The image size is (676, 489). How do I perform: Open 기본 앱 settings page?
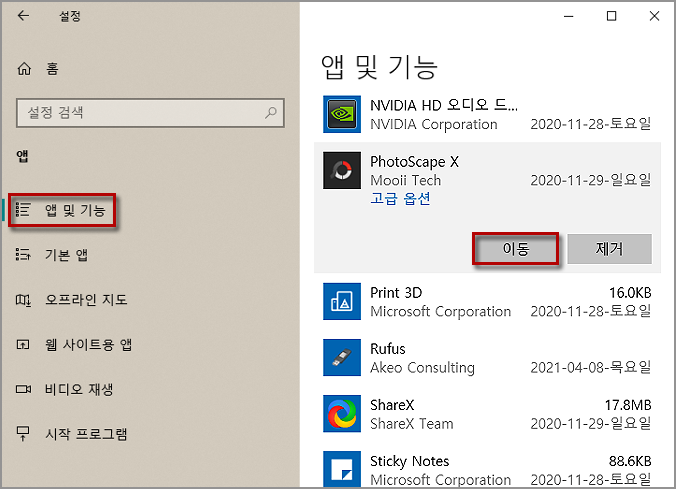(66, 254)
